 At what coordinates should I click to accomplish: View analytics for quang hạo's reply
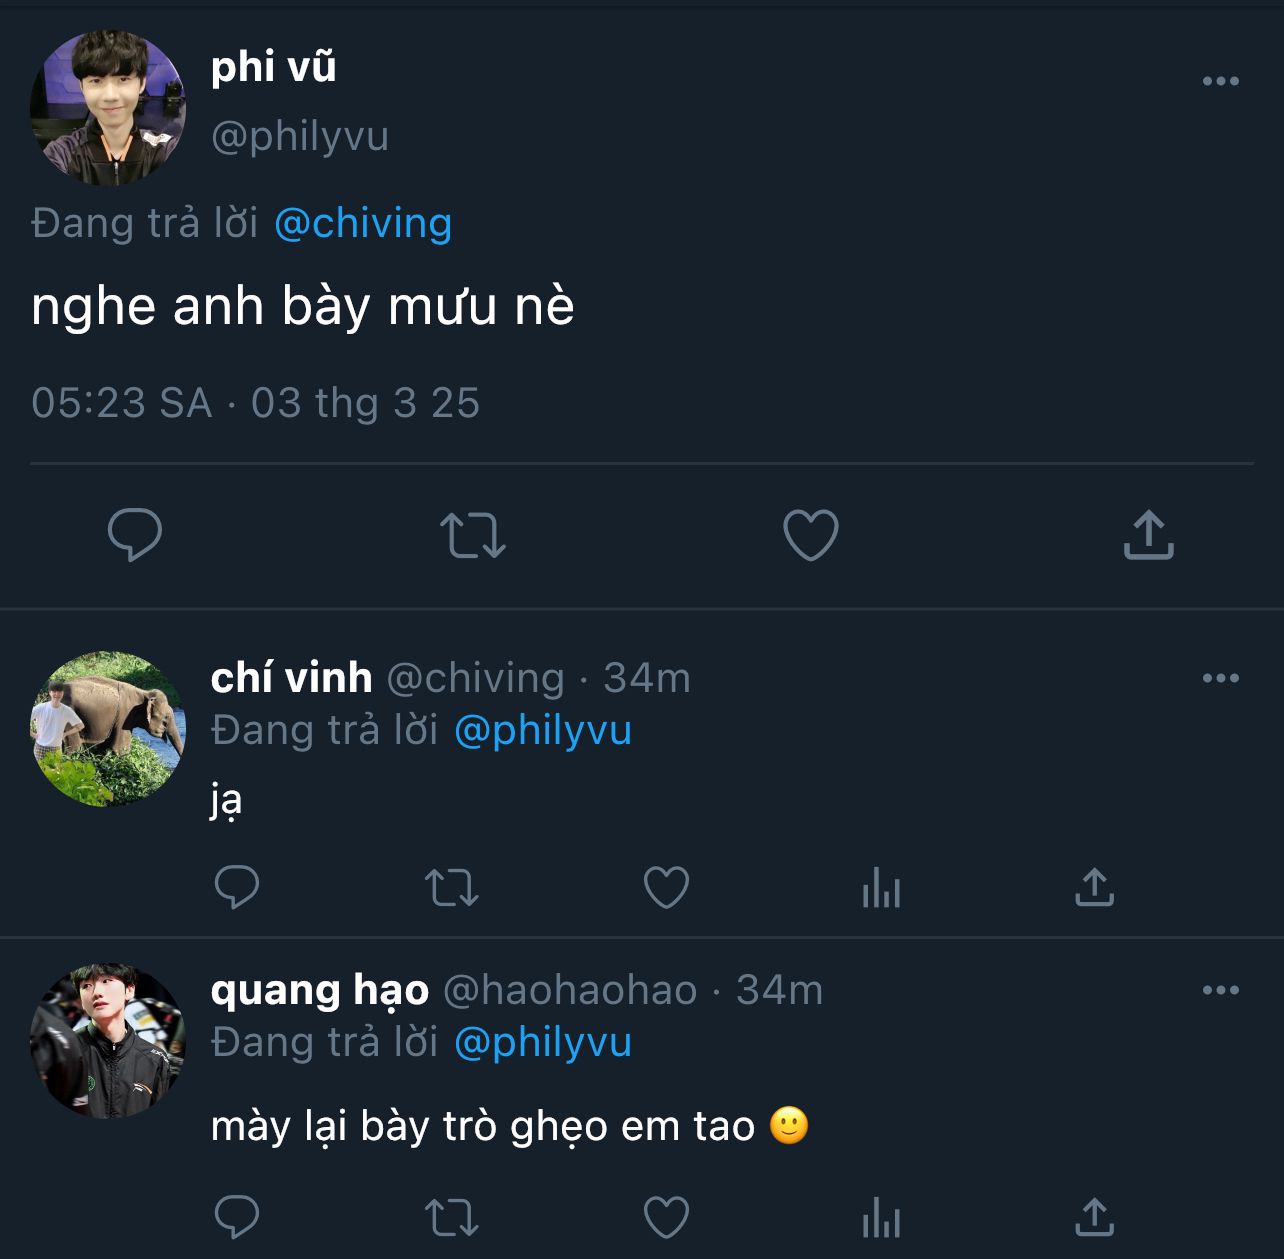coord(881,1218)
